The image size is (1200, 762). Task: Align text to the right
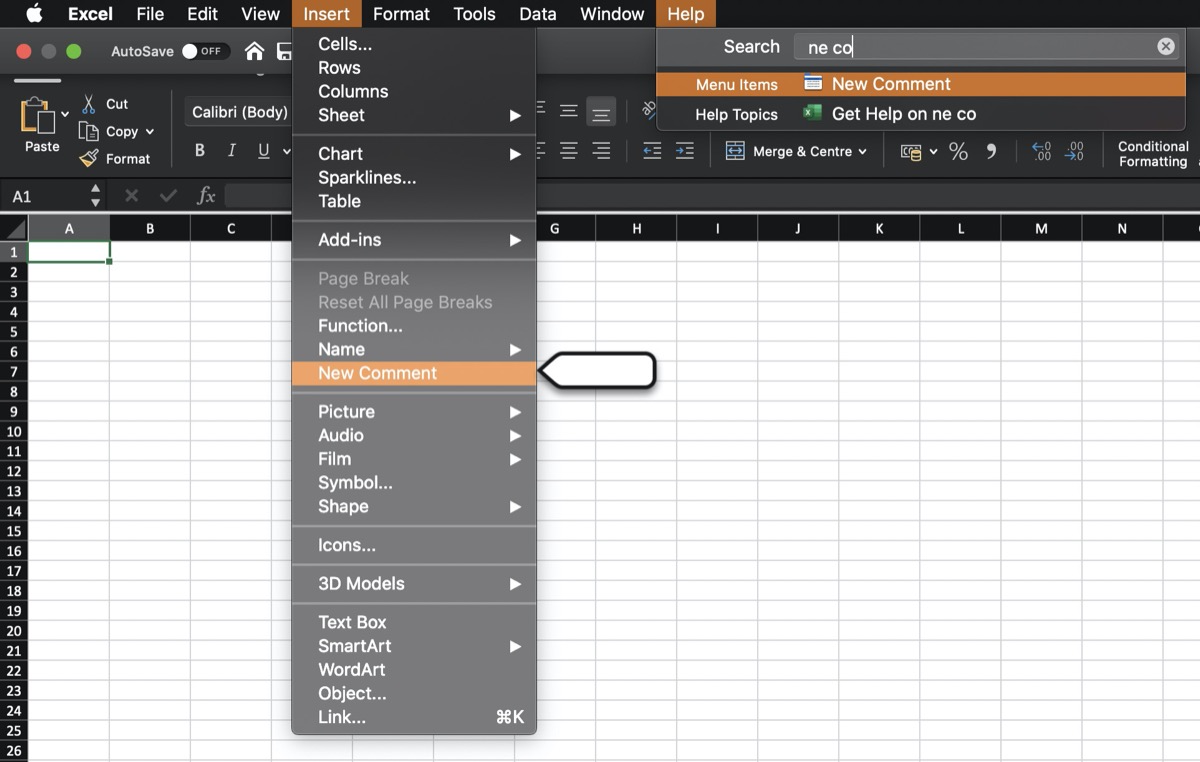(601, 151)
